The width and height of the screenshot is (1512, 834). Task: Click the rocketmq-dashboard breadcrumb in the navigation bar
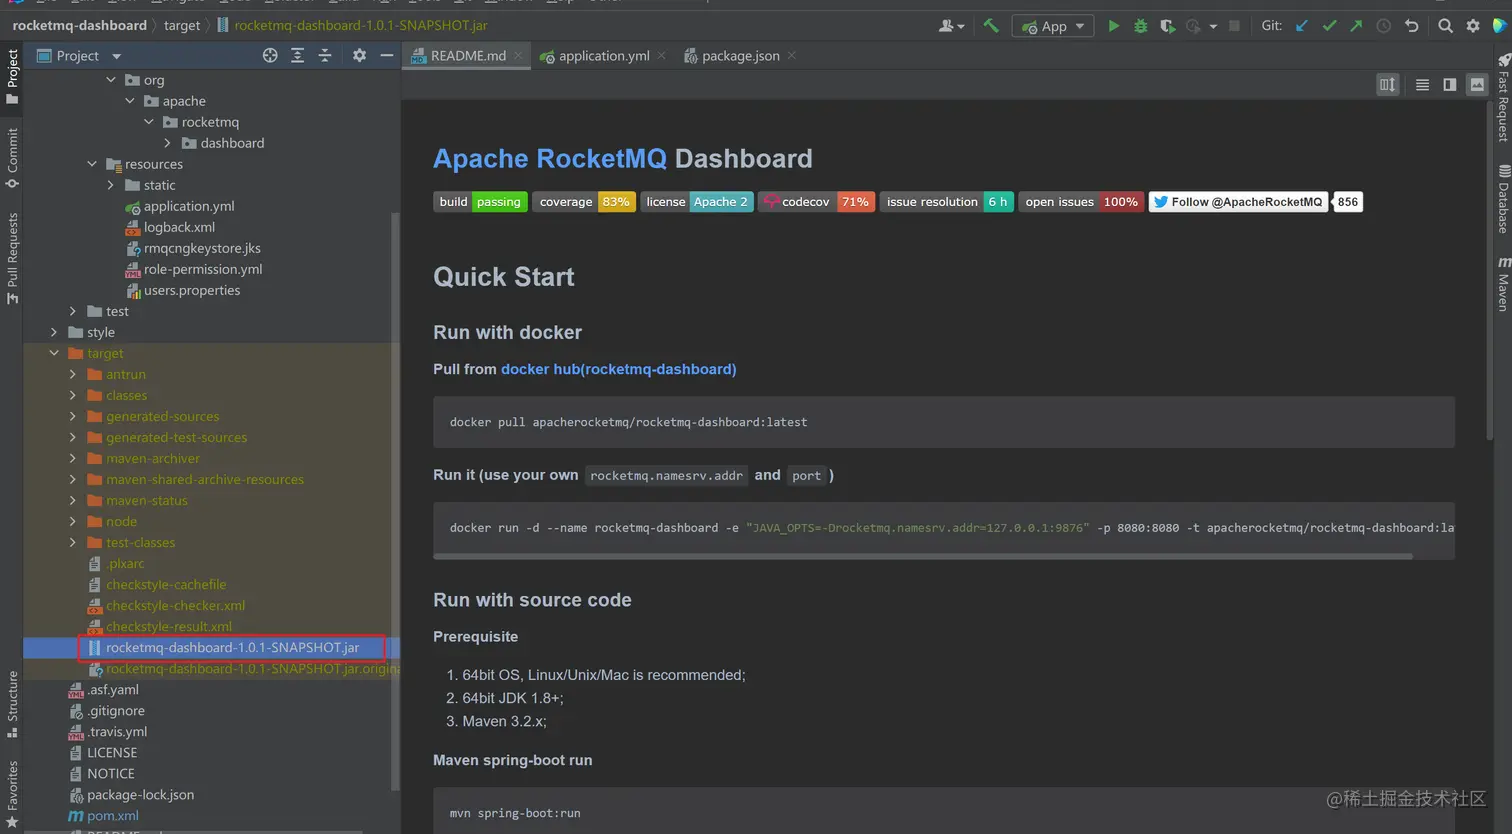pos(79,25)
